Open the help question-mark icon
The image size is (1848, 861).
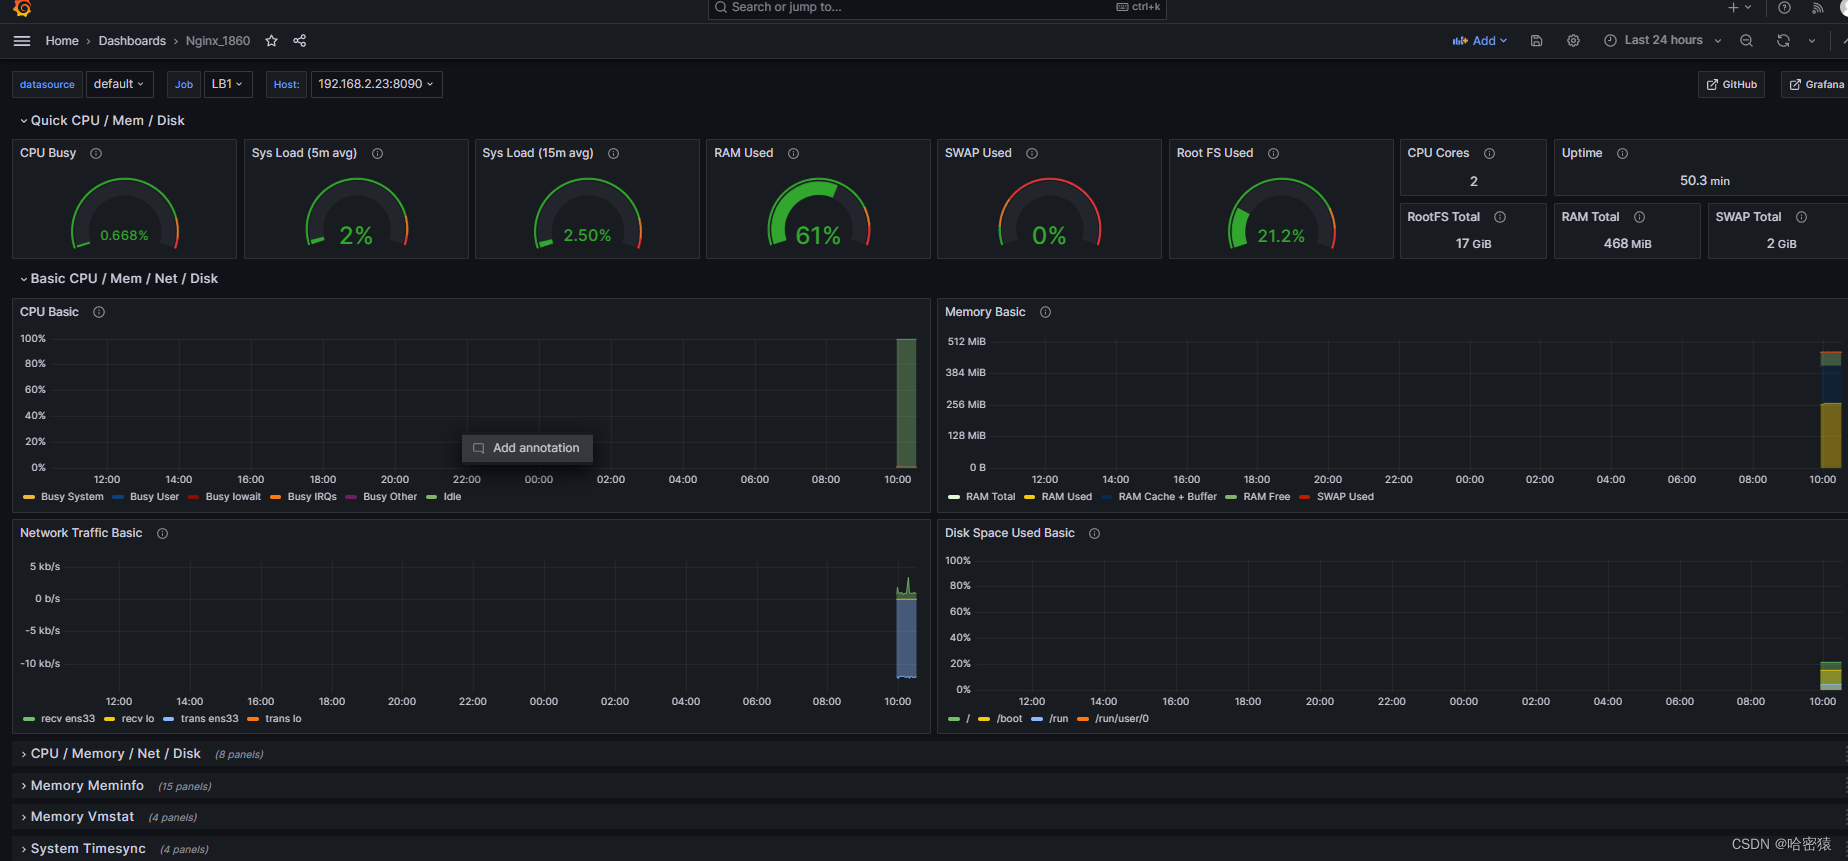(1784, 8)
